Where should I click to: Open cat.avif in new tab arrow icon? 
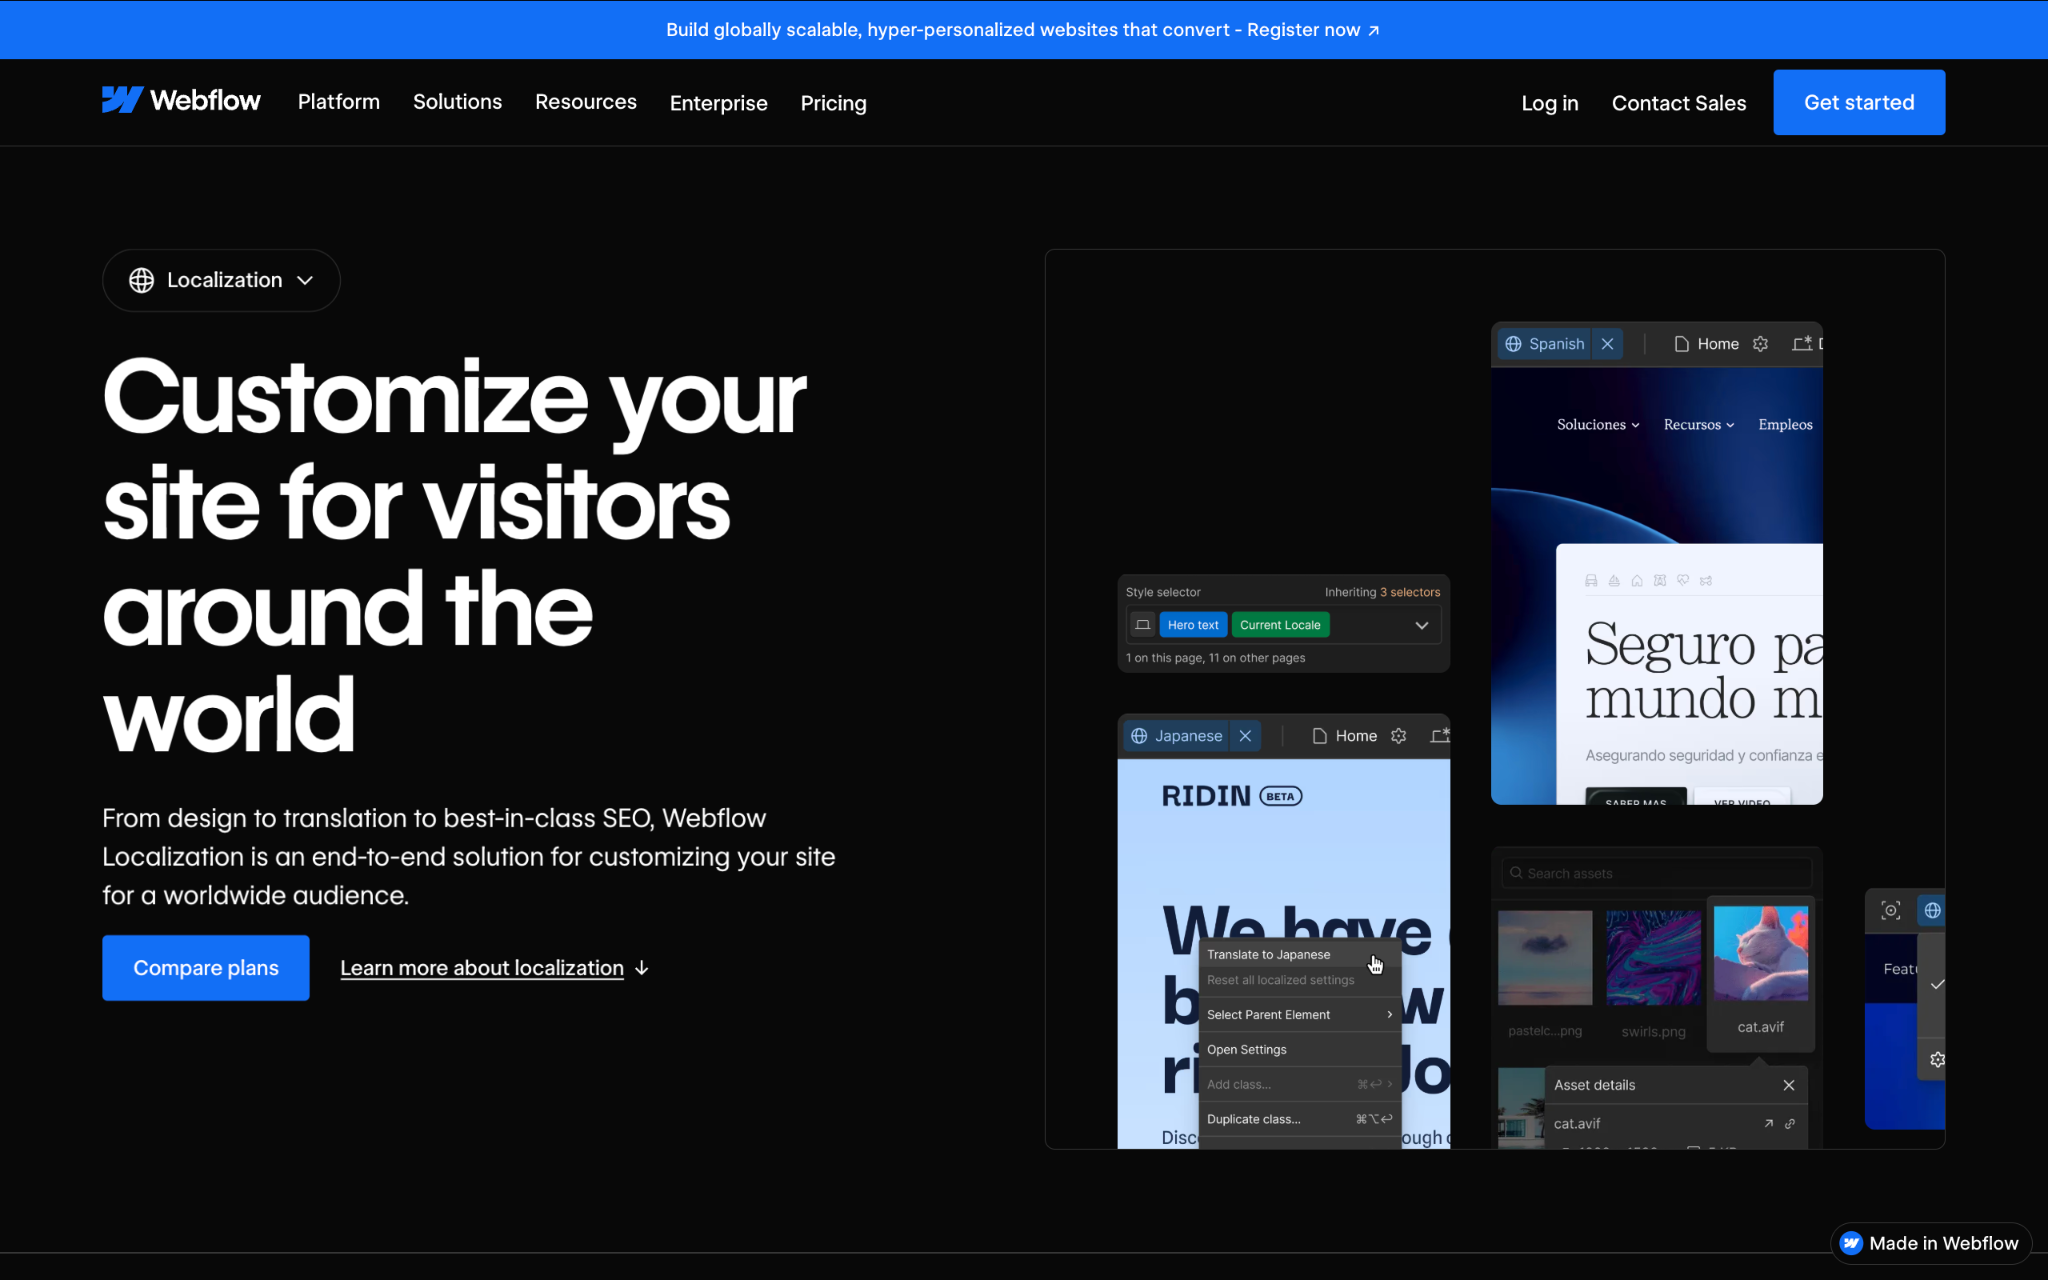click(x=1768, y=1124)
